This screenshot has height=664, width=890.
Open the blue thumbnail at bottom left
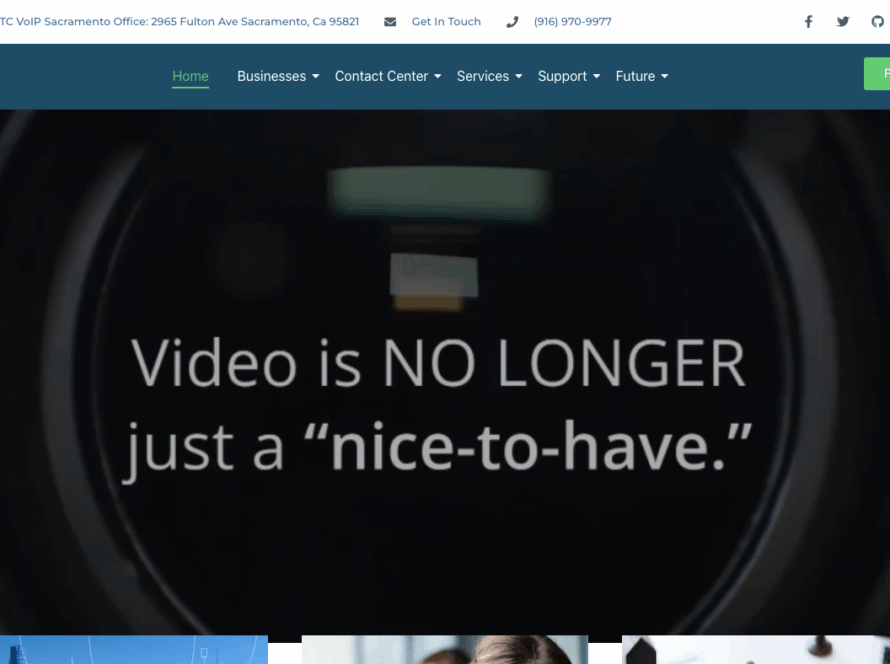point(133,650)
